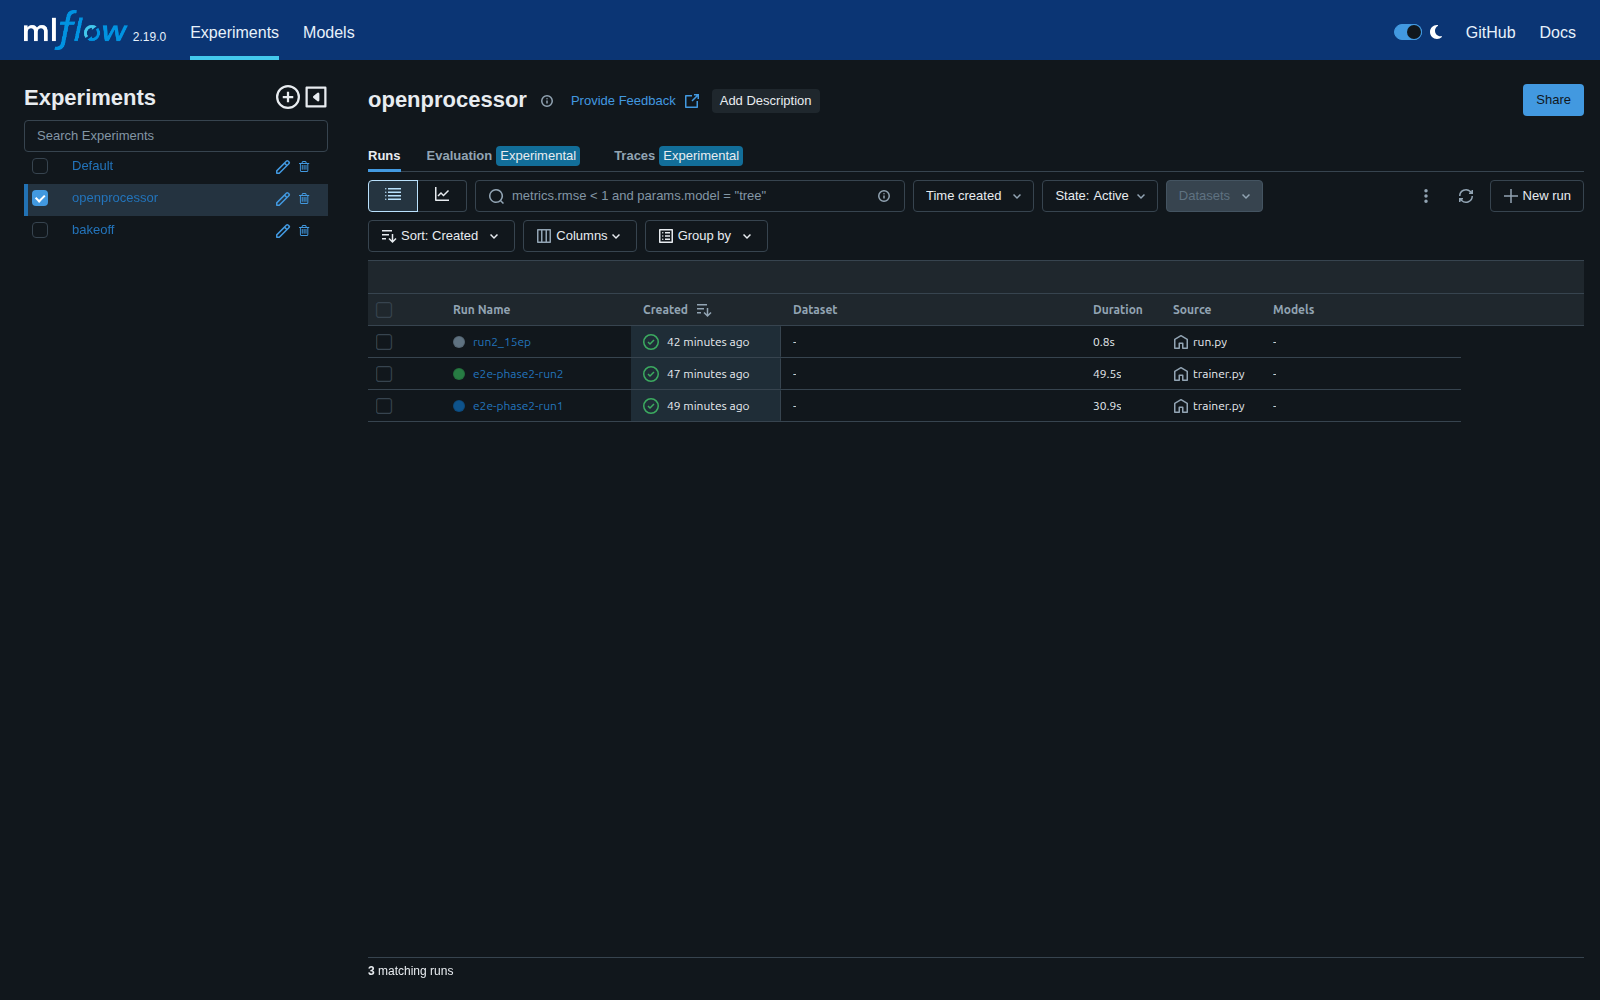Image resolution: width=1600 pixels, height=1000 pixels.
Task: Switch to table list view
Action: 393,196
